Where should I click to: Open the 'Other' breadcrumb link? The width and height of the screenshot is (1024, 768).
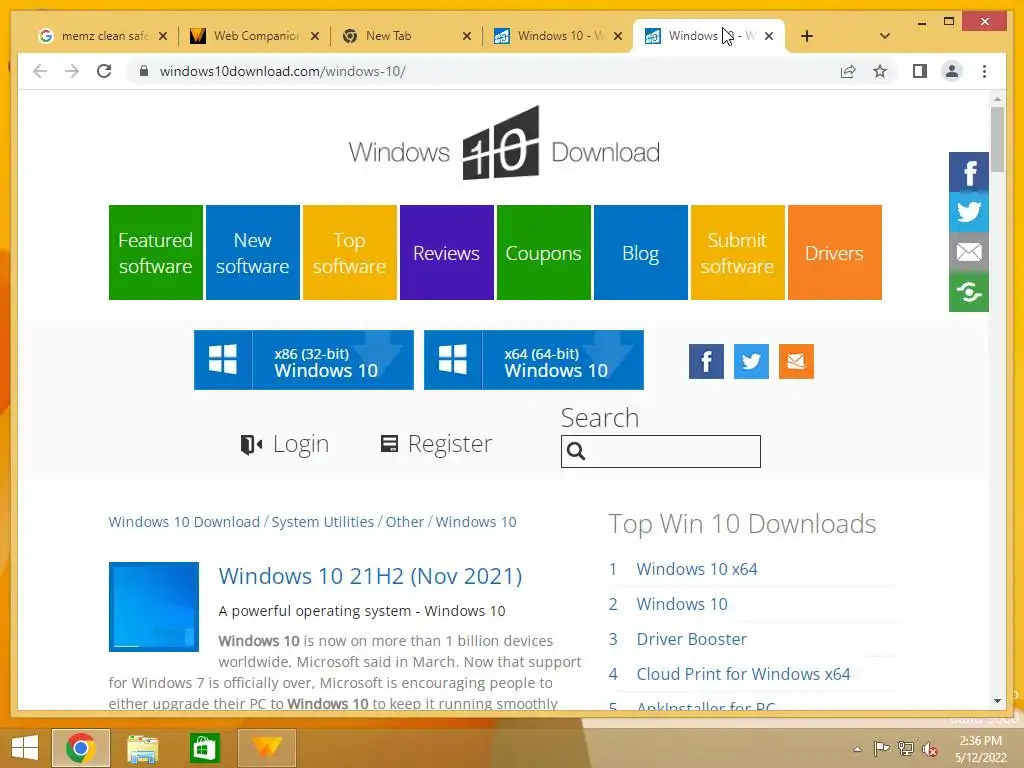coord(405,522)
